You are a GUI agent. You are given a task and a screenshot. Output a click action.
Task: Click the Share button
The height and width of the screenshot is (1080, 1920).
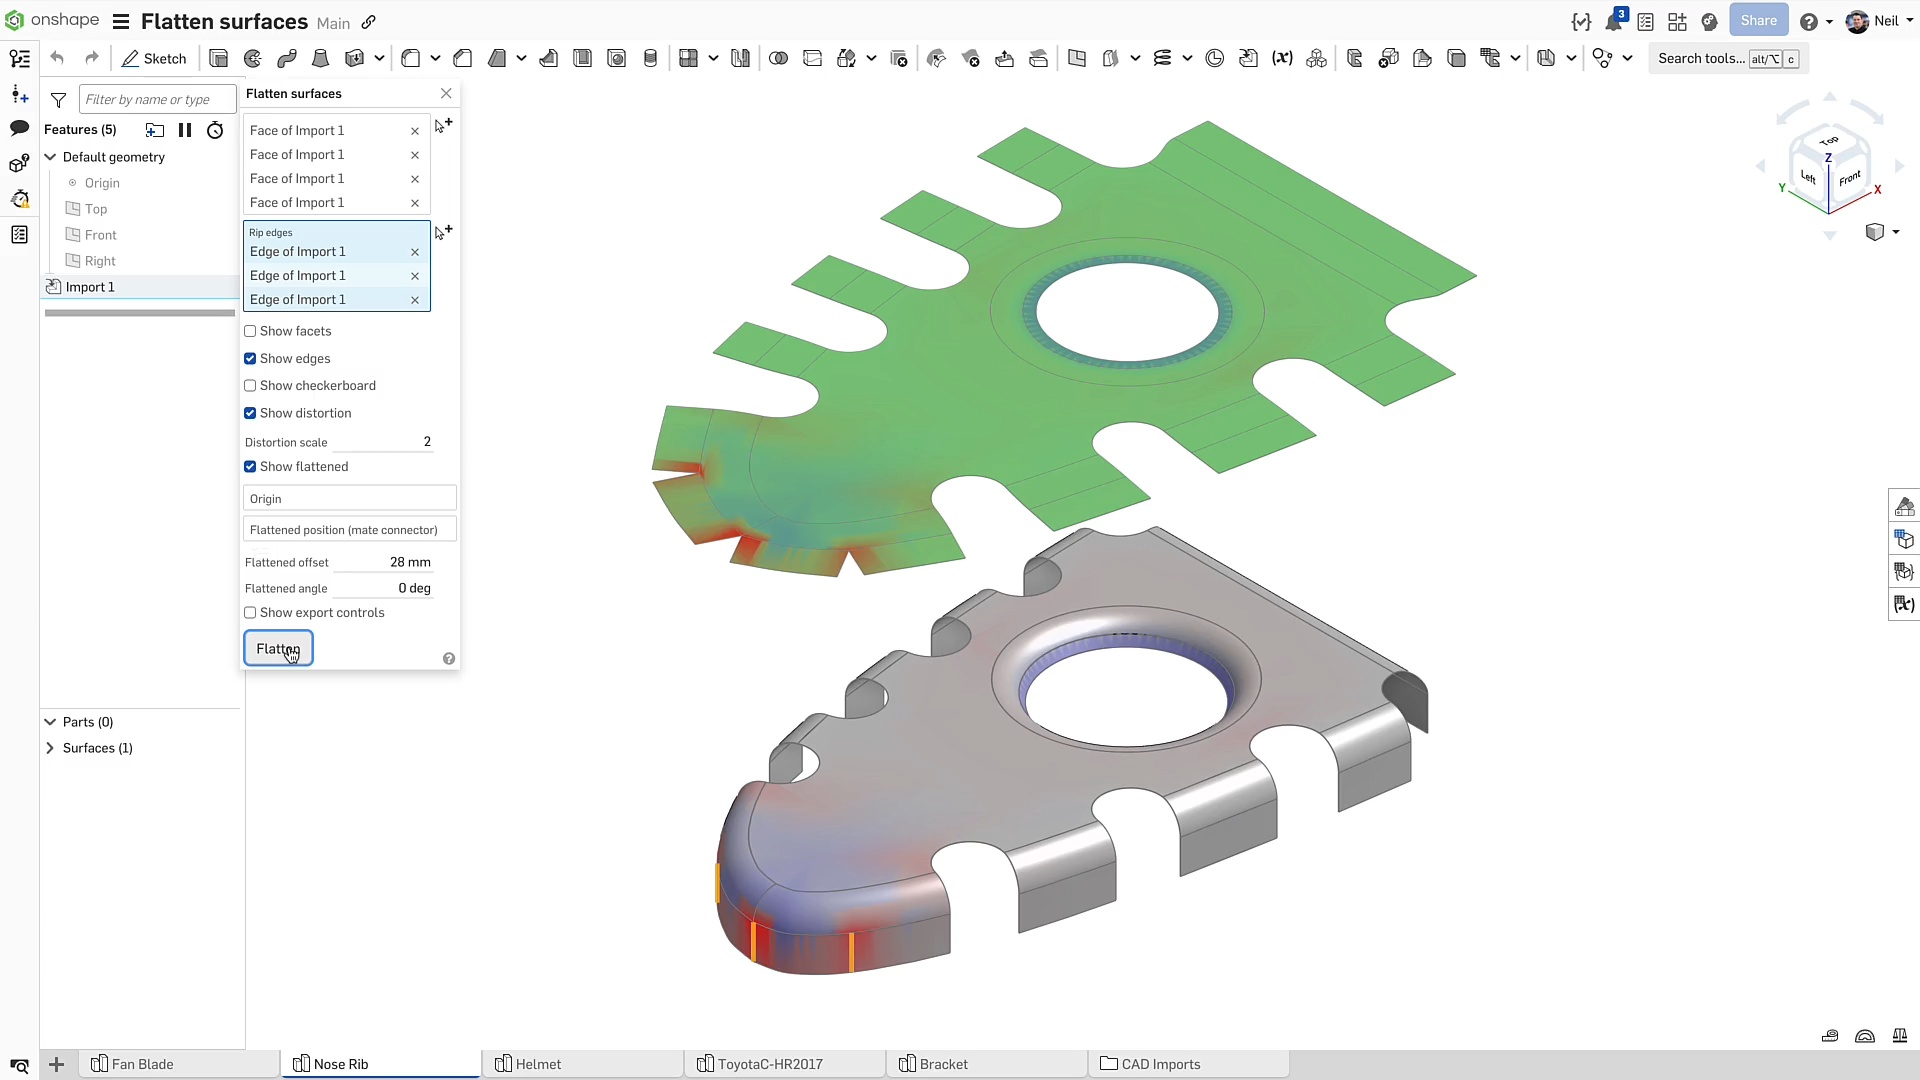1758,21
